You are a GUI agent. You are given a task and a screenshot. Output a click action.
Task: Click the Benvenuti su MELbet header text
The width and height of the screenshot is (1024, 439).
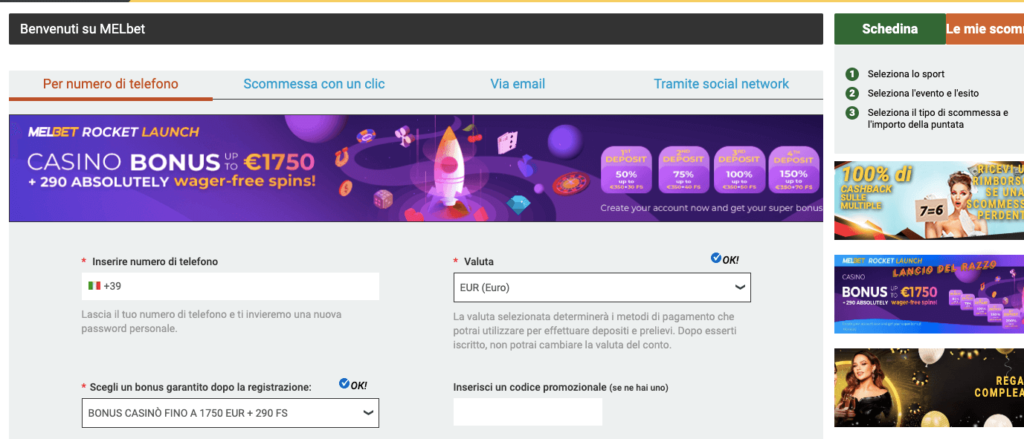click(x=82, y=29)
